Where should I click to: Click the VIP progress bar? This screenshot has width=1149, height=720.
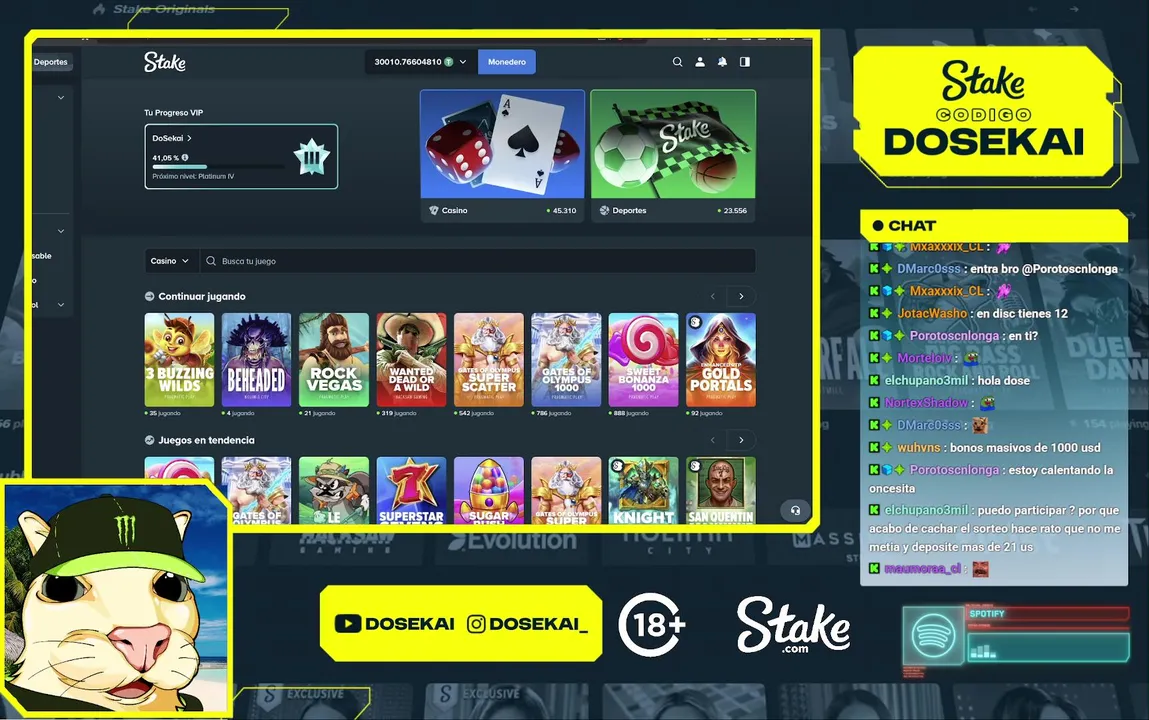[218, 167]
